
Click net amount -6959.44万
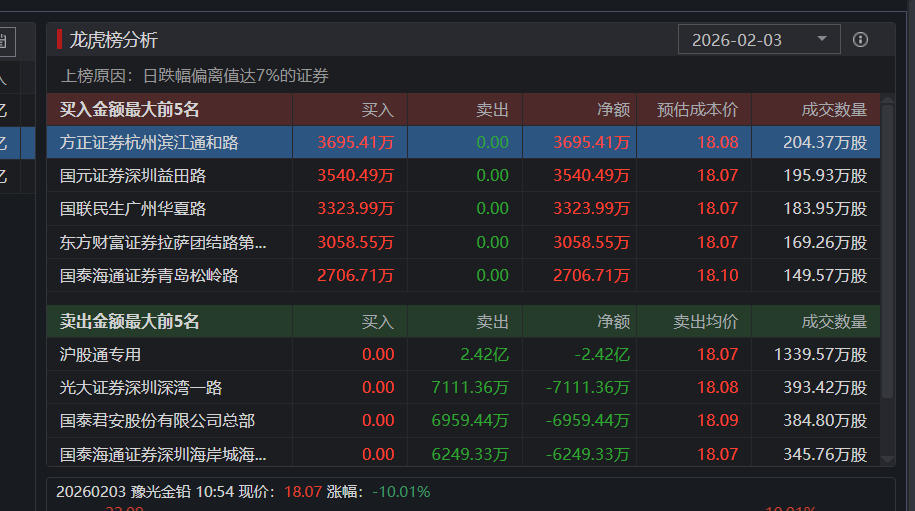click(588, 421)
